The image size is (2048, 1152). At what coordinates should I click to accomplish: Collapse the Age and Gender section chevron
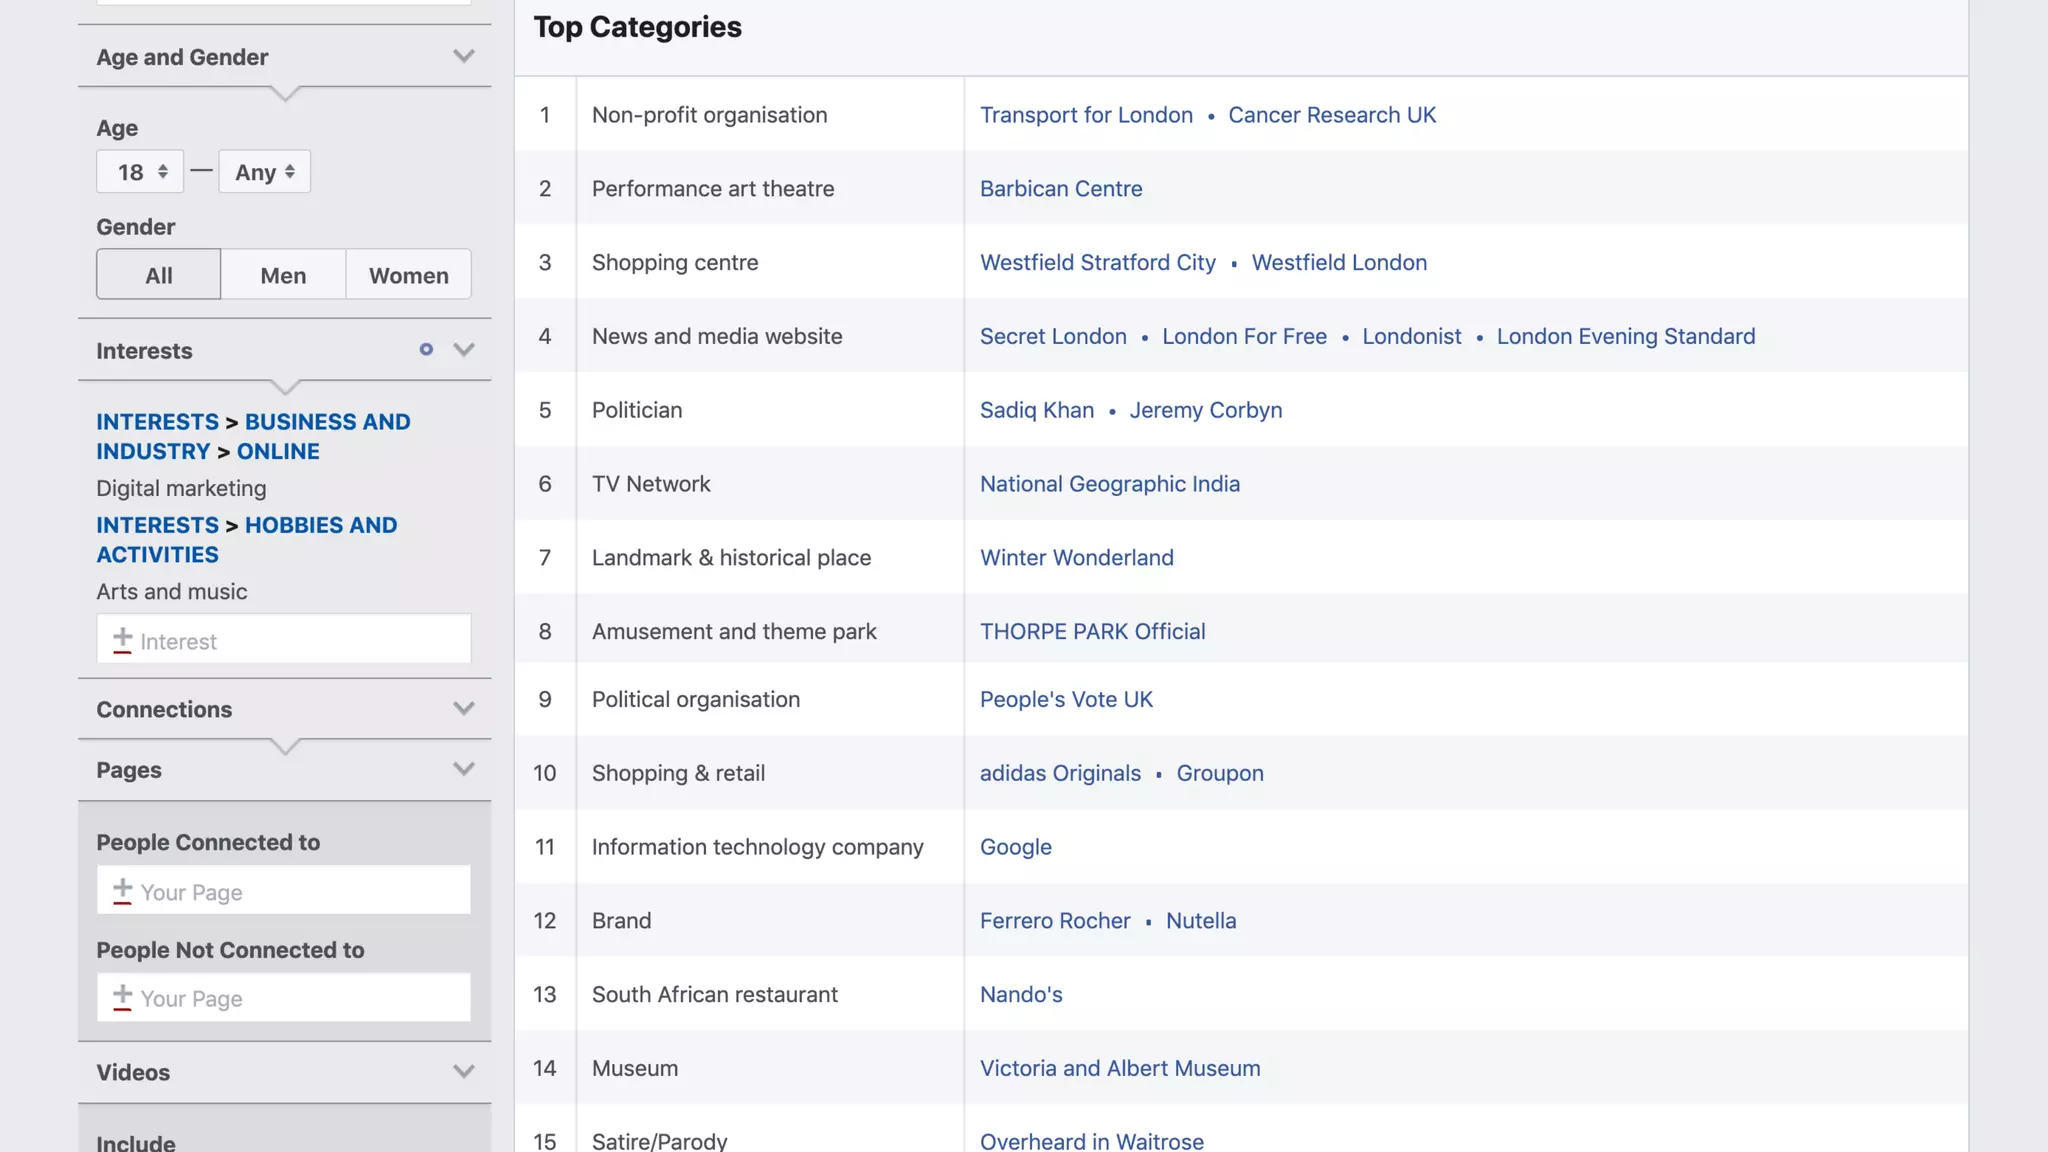(x=463, y=57)
